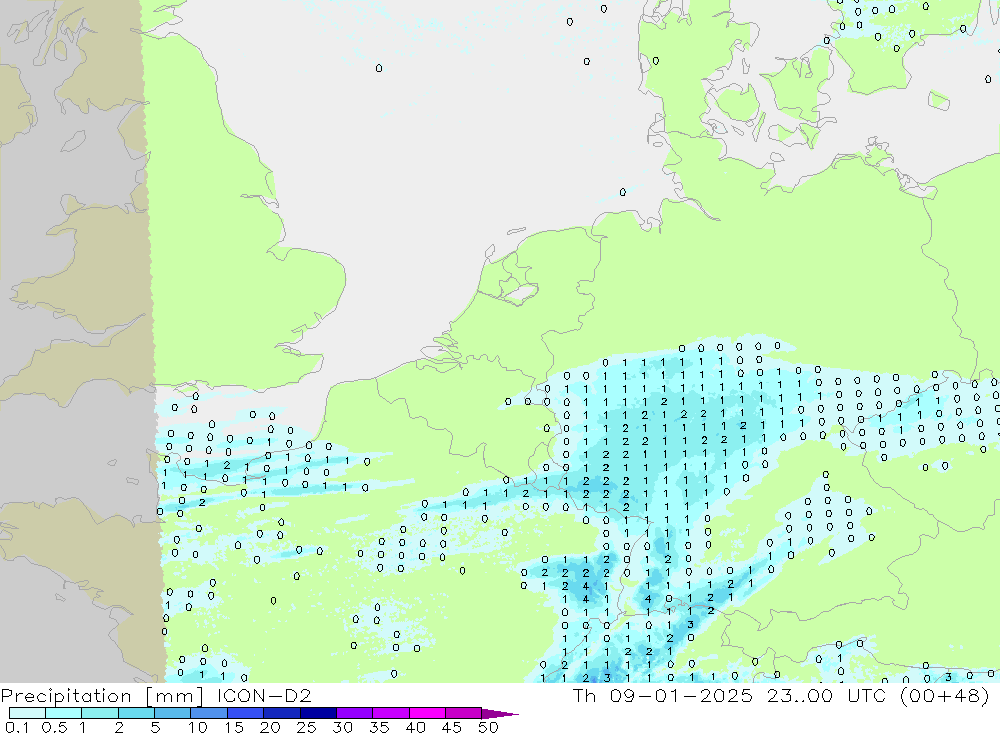Select the 30–35 mm purple legend swatch
Screen dimensions: 1000x733
(355, 713)
